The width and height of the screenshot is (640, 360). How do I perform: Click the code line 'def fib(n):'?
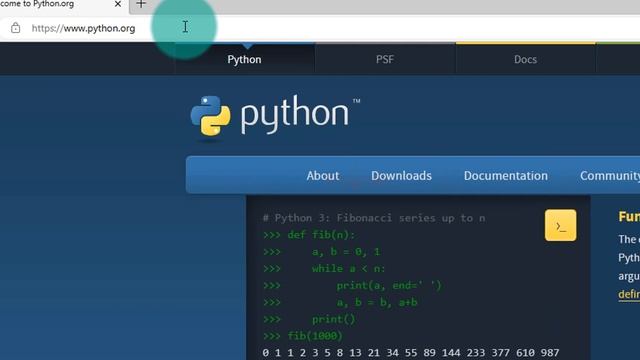coord(321,235)
